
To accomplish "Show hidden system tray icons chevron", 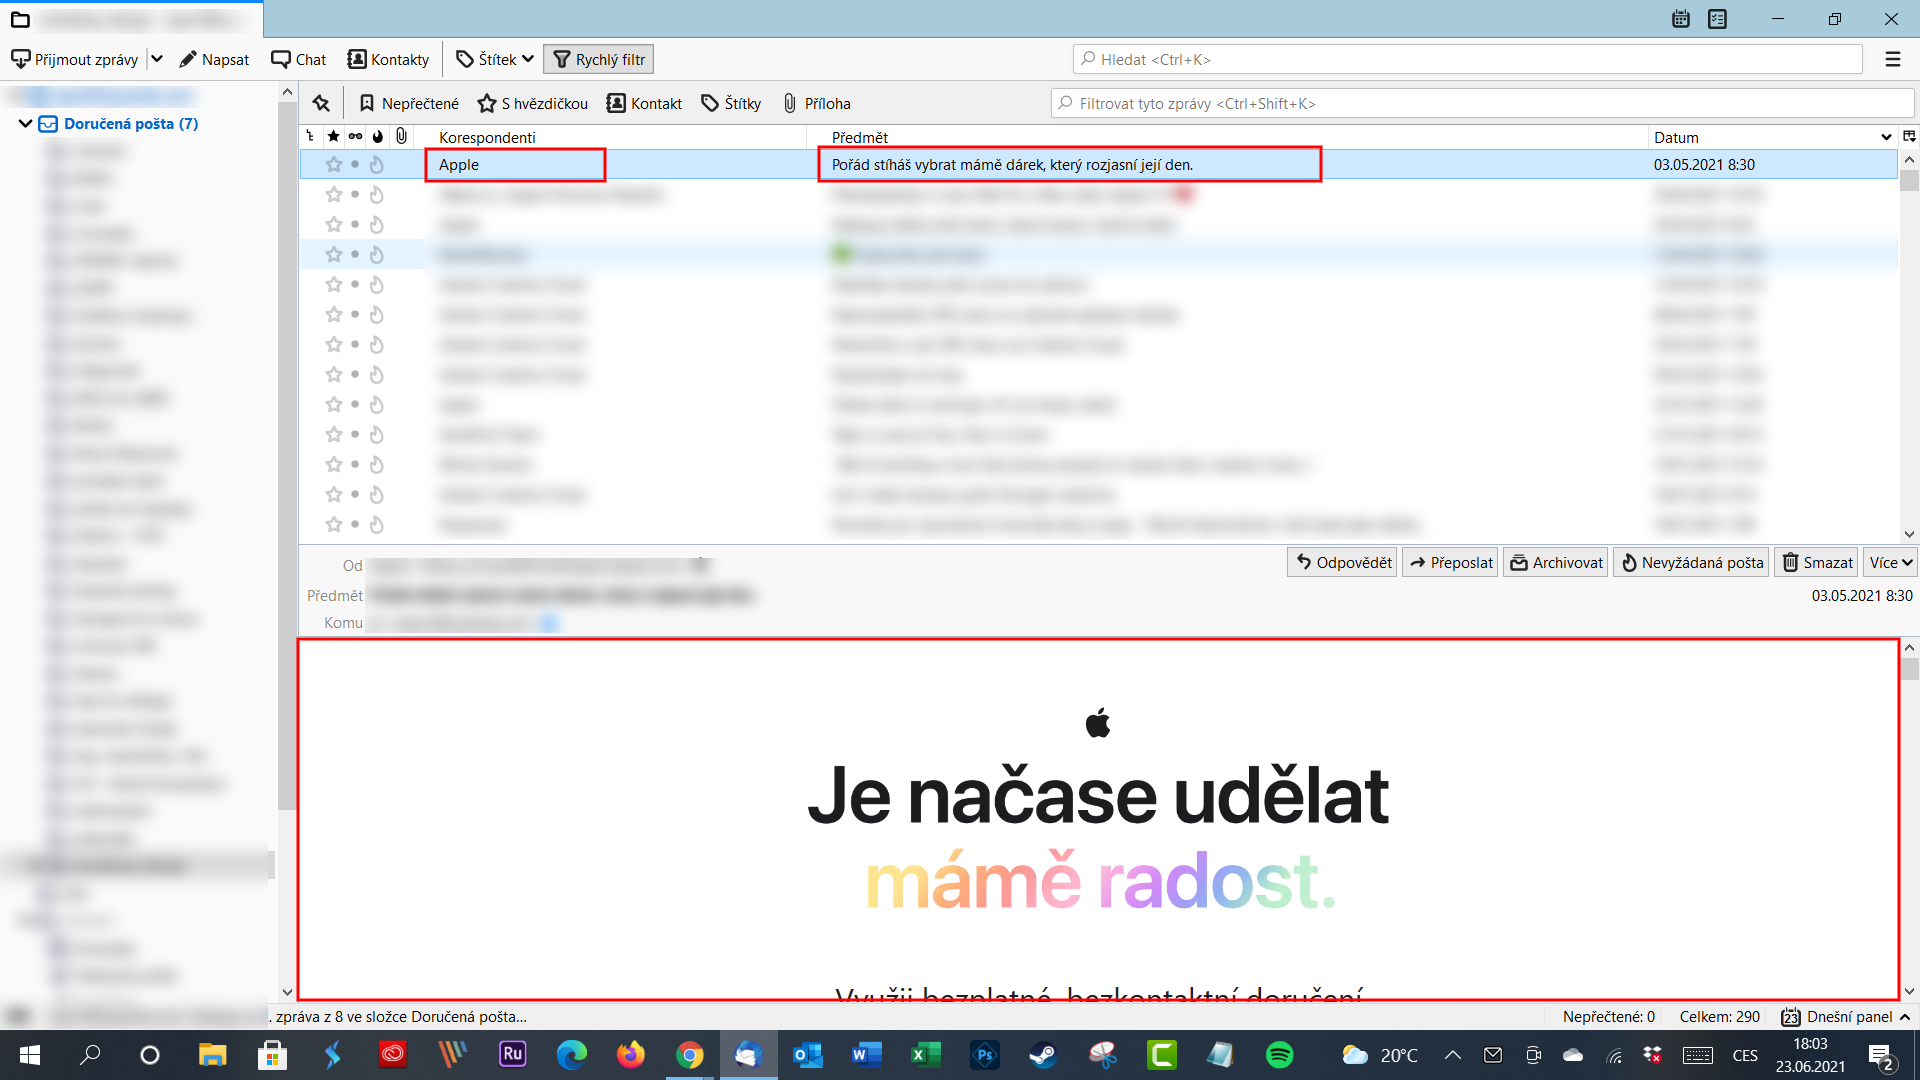I will coord(1453,1055).
